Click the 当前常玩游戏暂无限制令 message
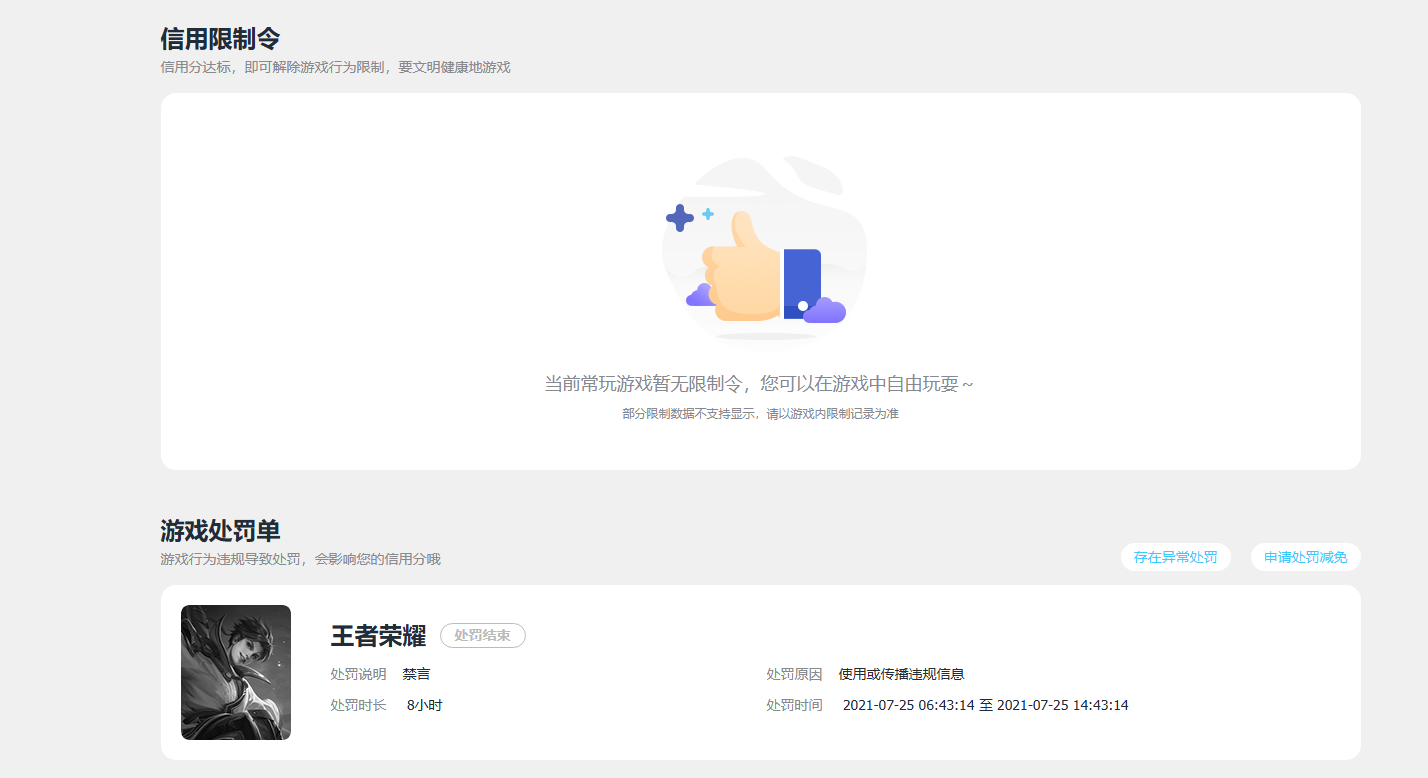The width and height of the screenshot is (1428, 778). point(759,384)
